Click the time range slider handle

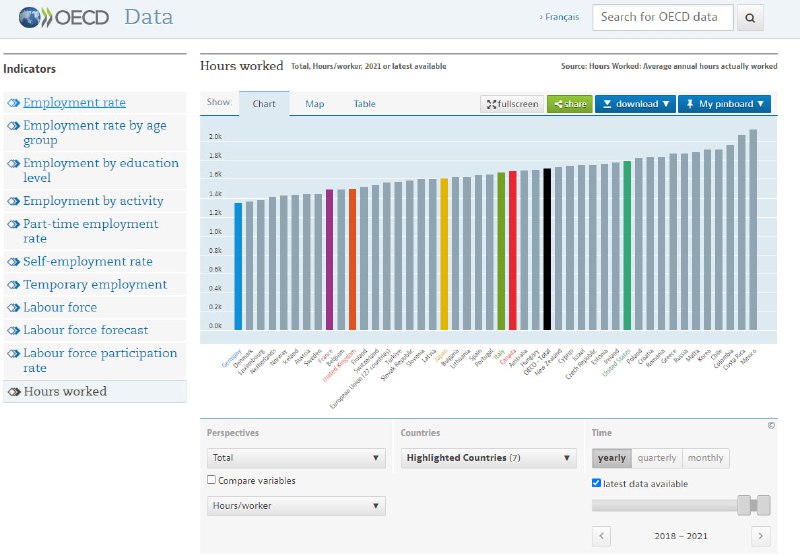tap(743, 505)
